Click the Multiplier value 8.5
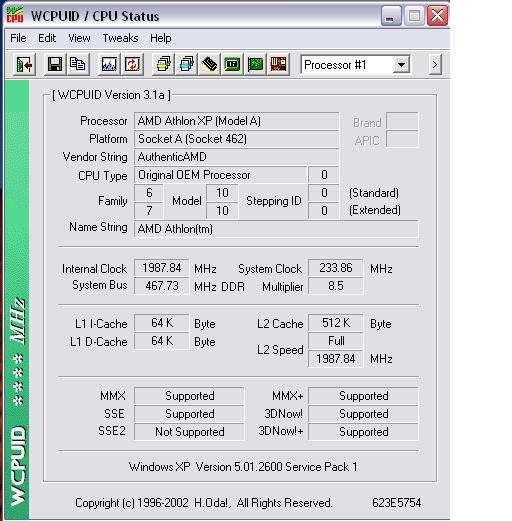512x521 pixels. coord(336,286)
